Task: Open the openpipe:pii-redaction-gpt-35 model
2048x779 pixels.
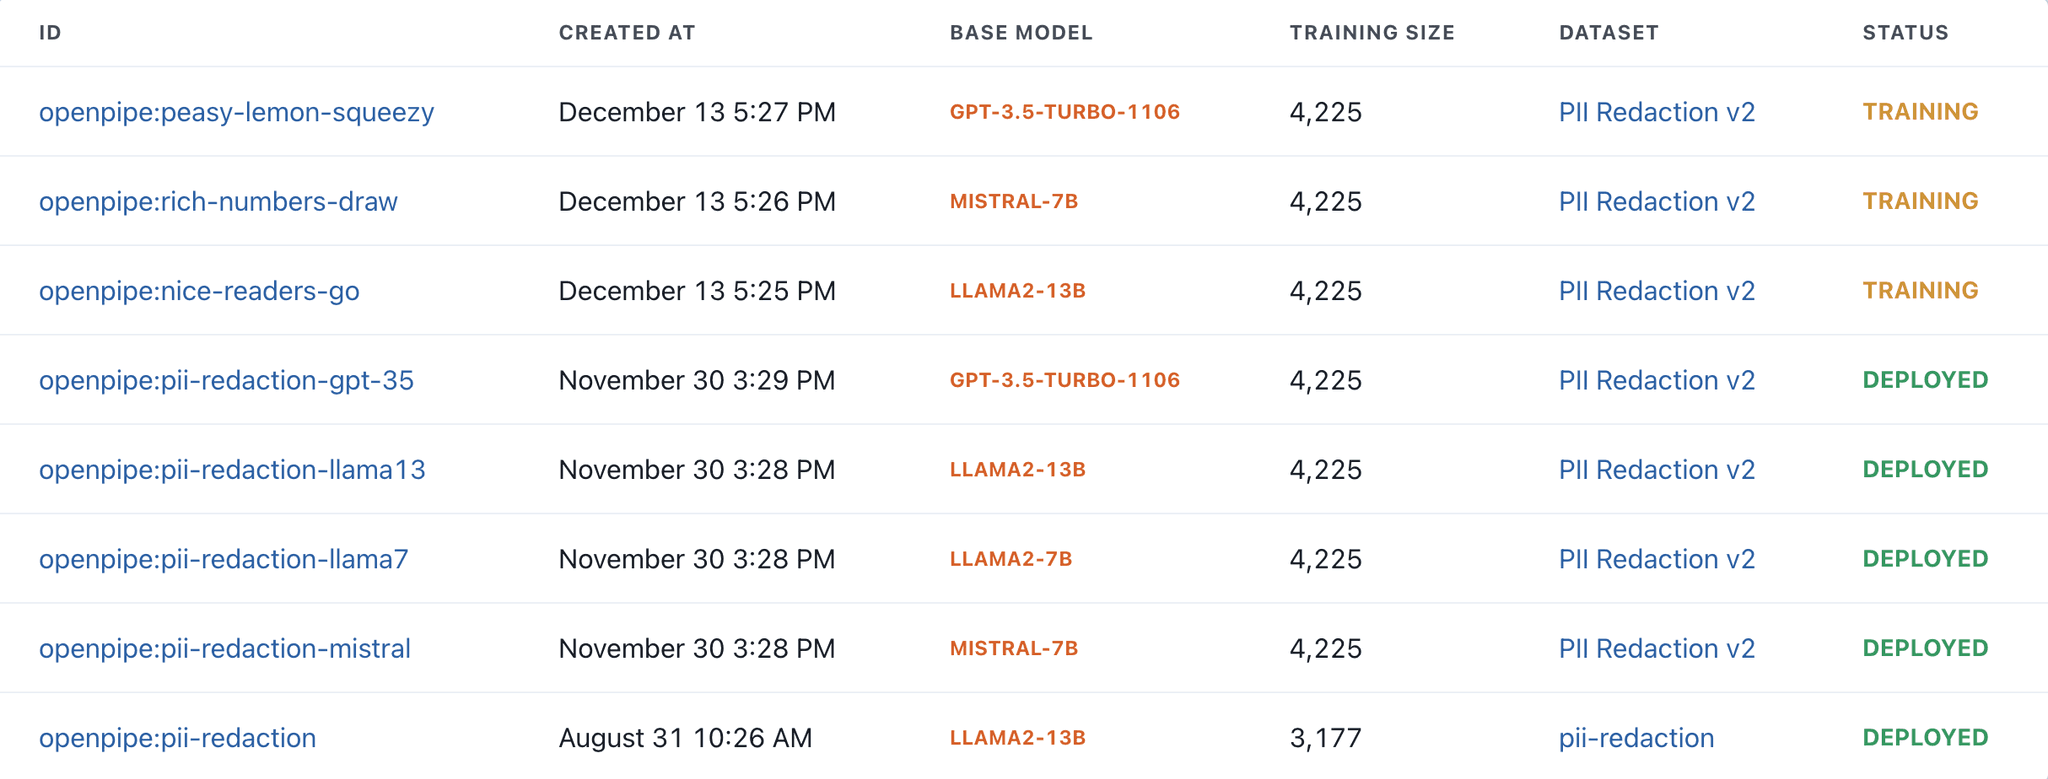Action: coord(227,380)
